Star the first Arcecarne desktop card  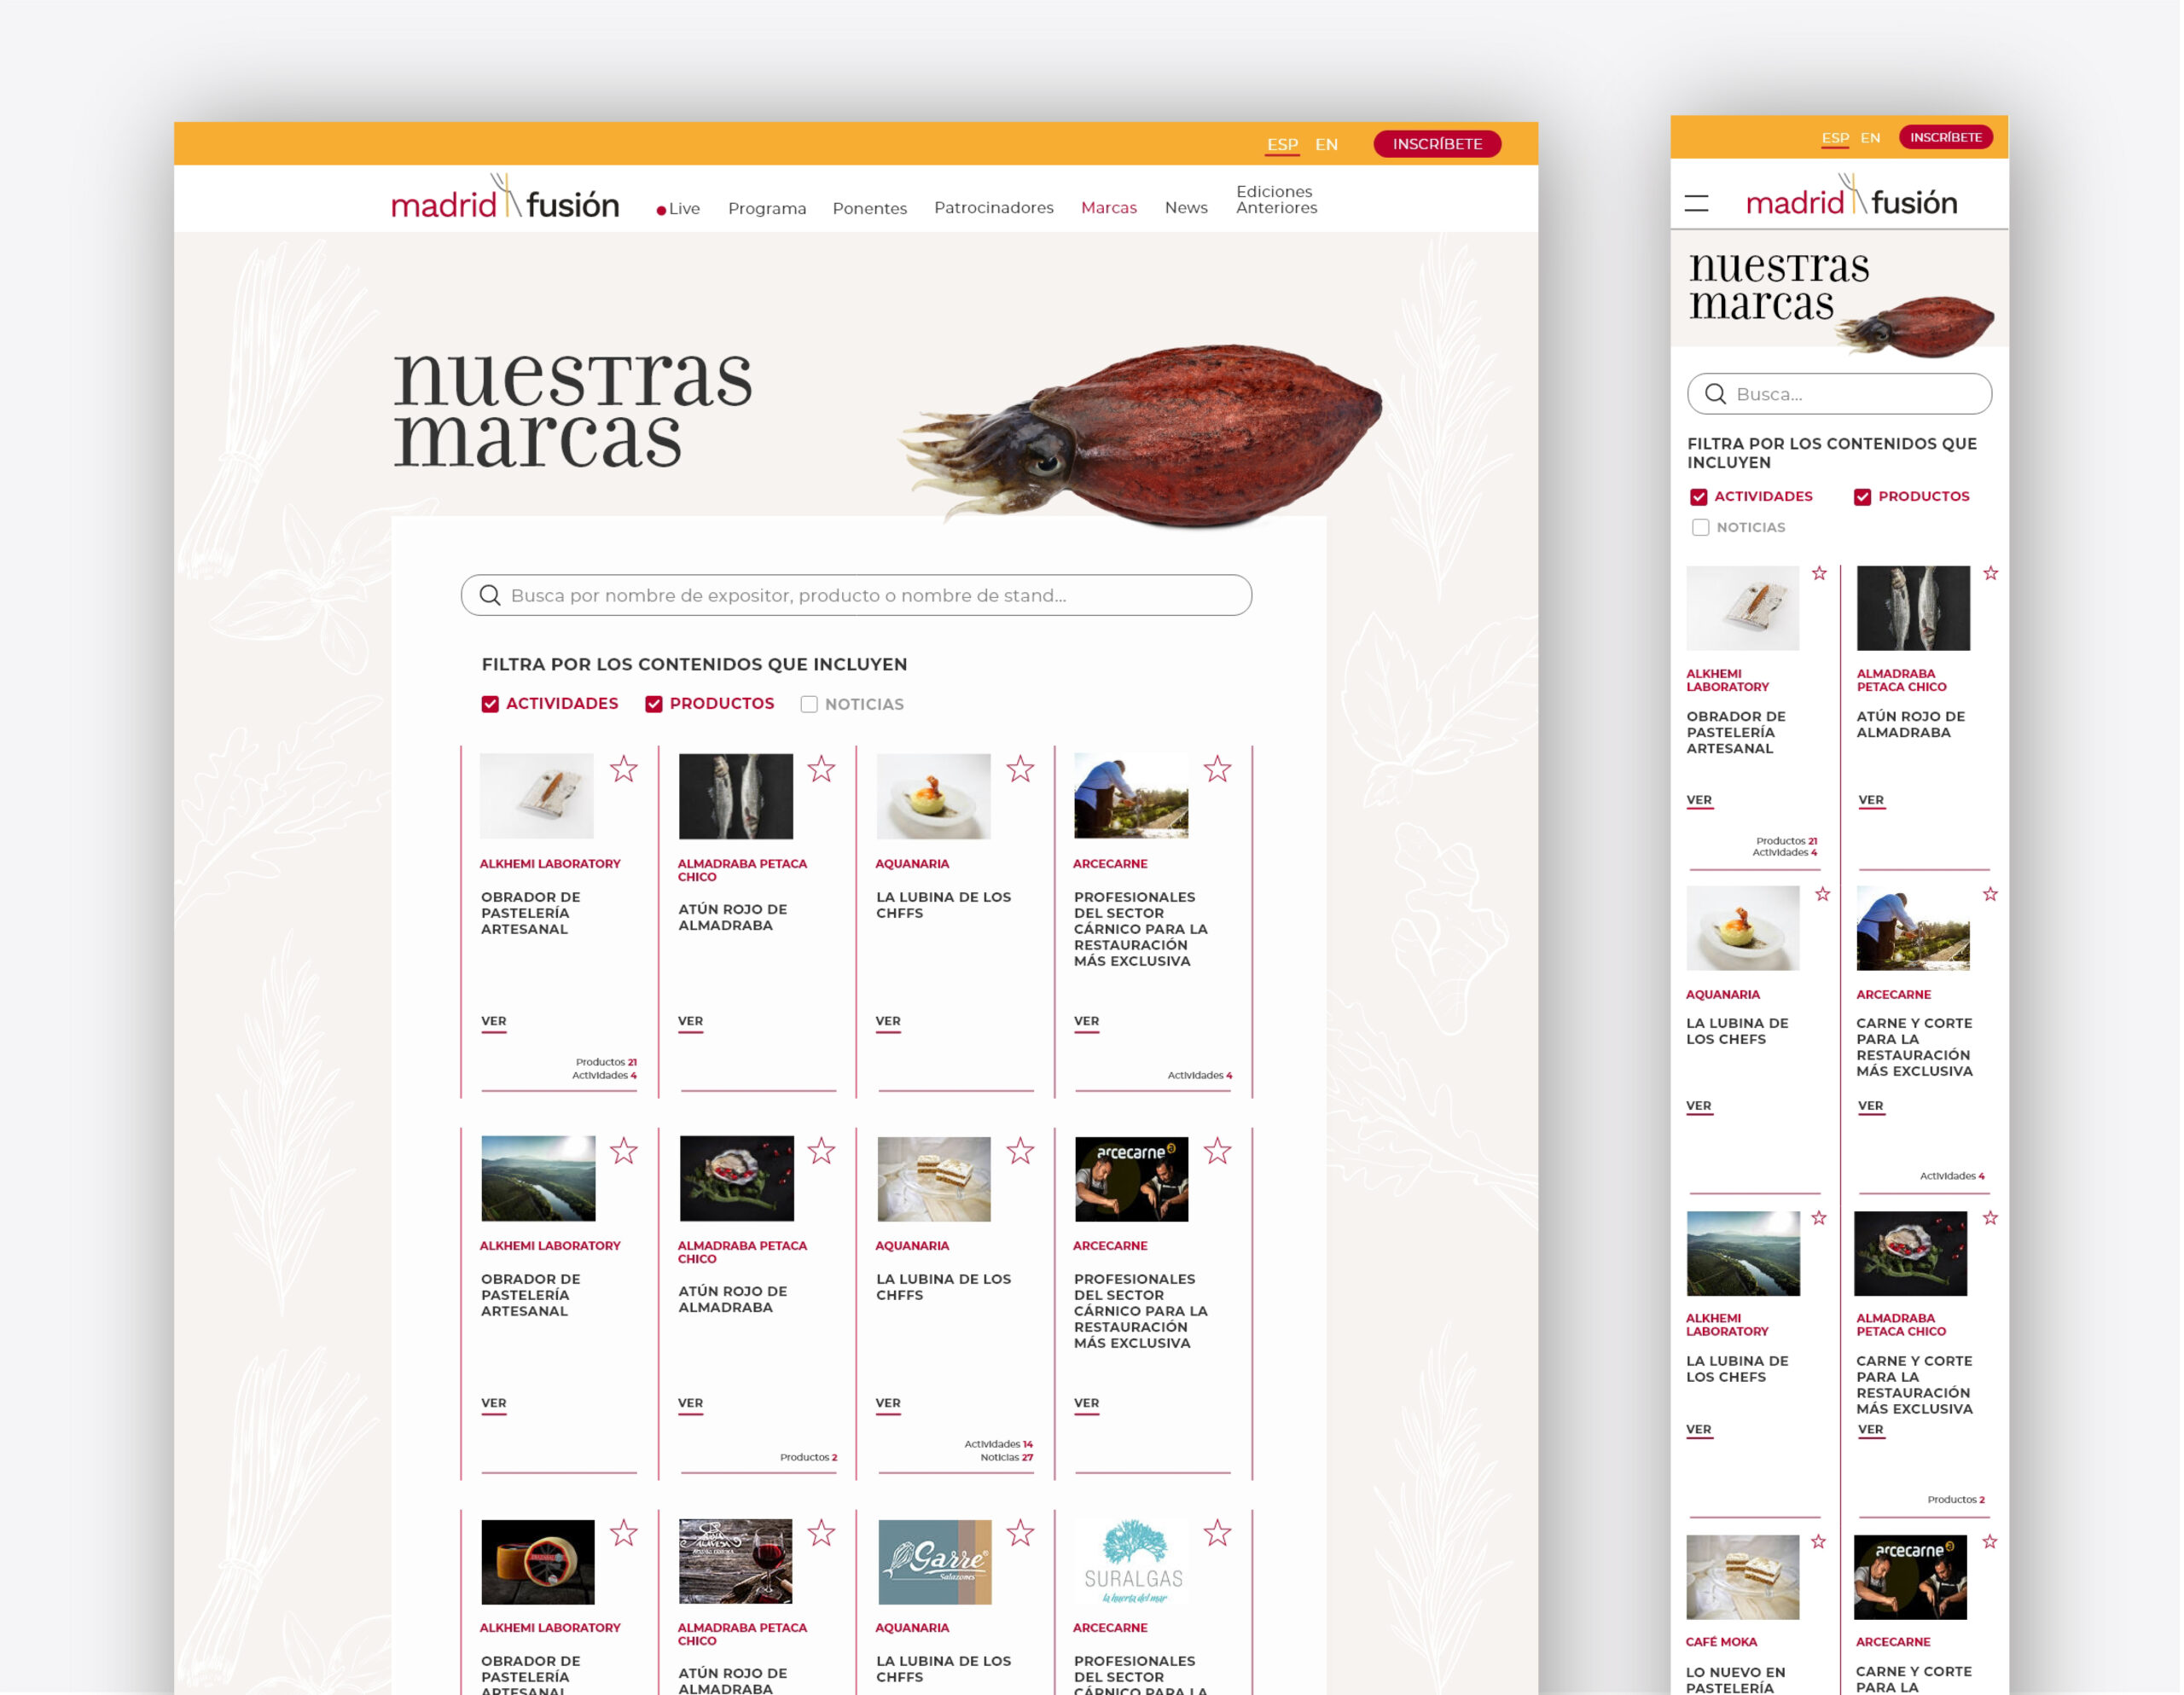pyautogui.click(x=1217, y=769)
